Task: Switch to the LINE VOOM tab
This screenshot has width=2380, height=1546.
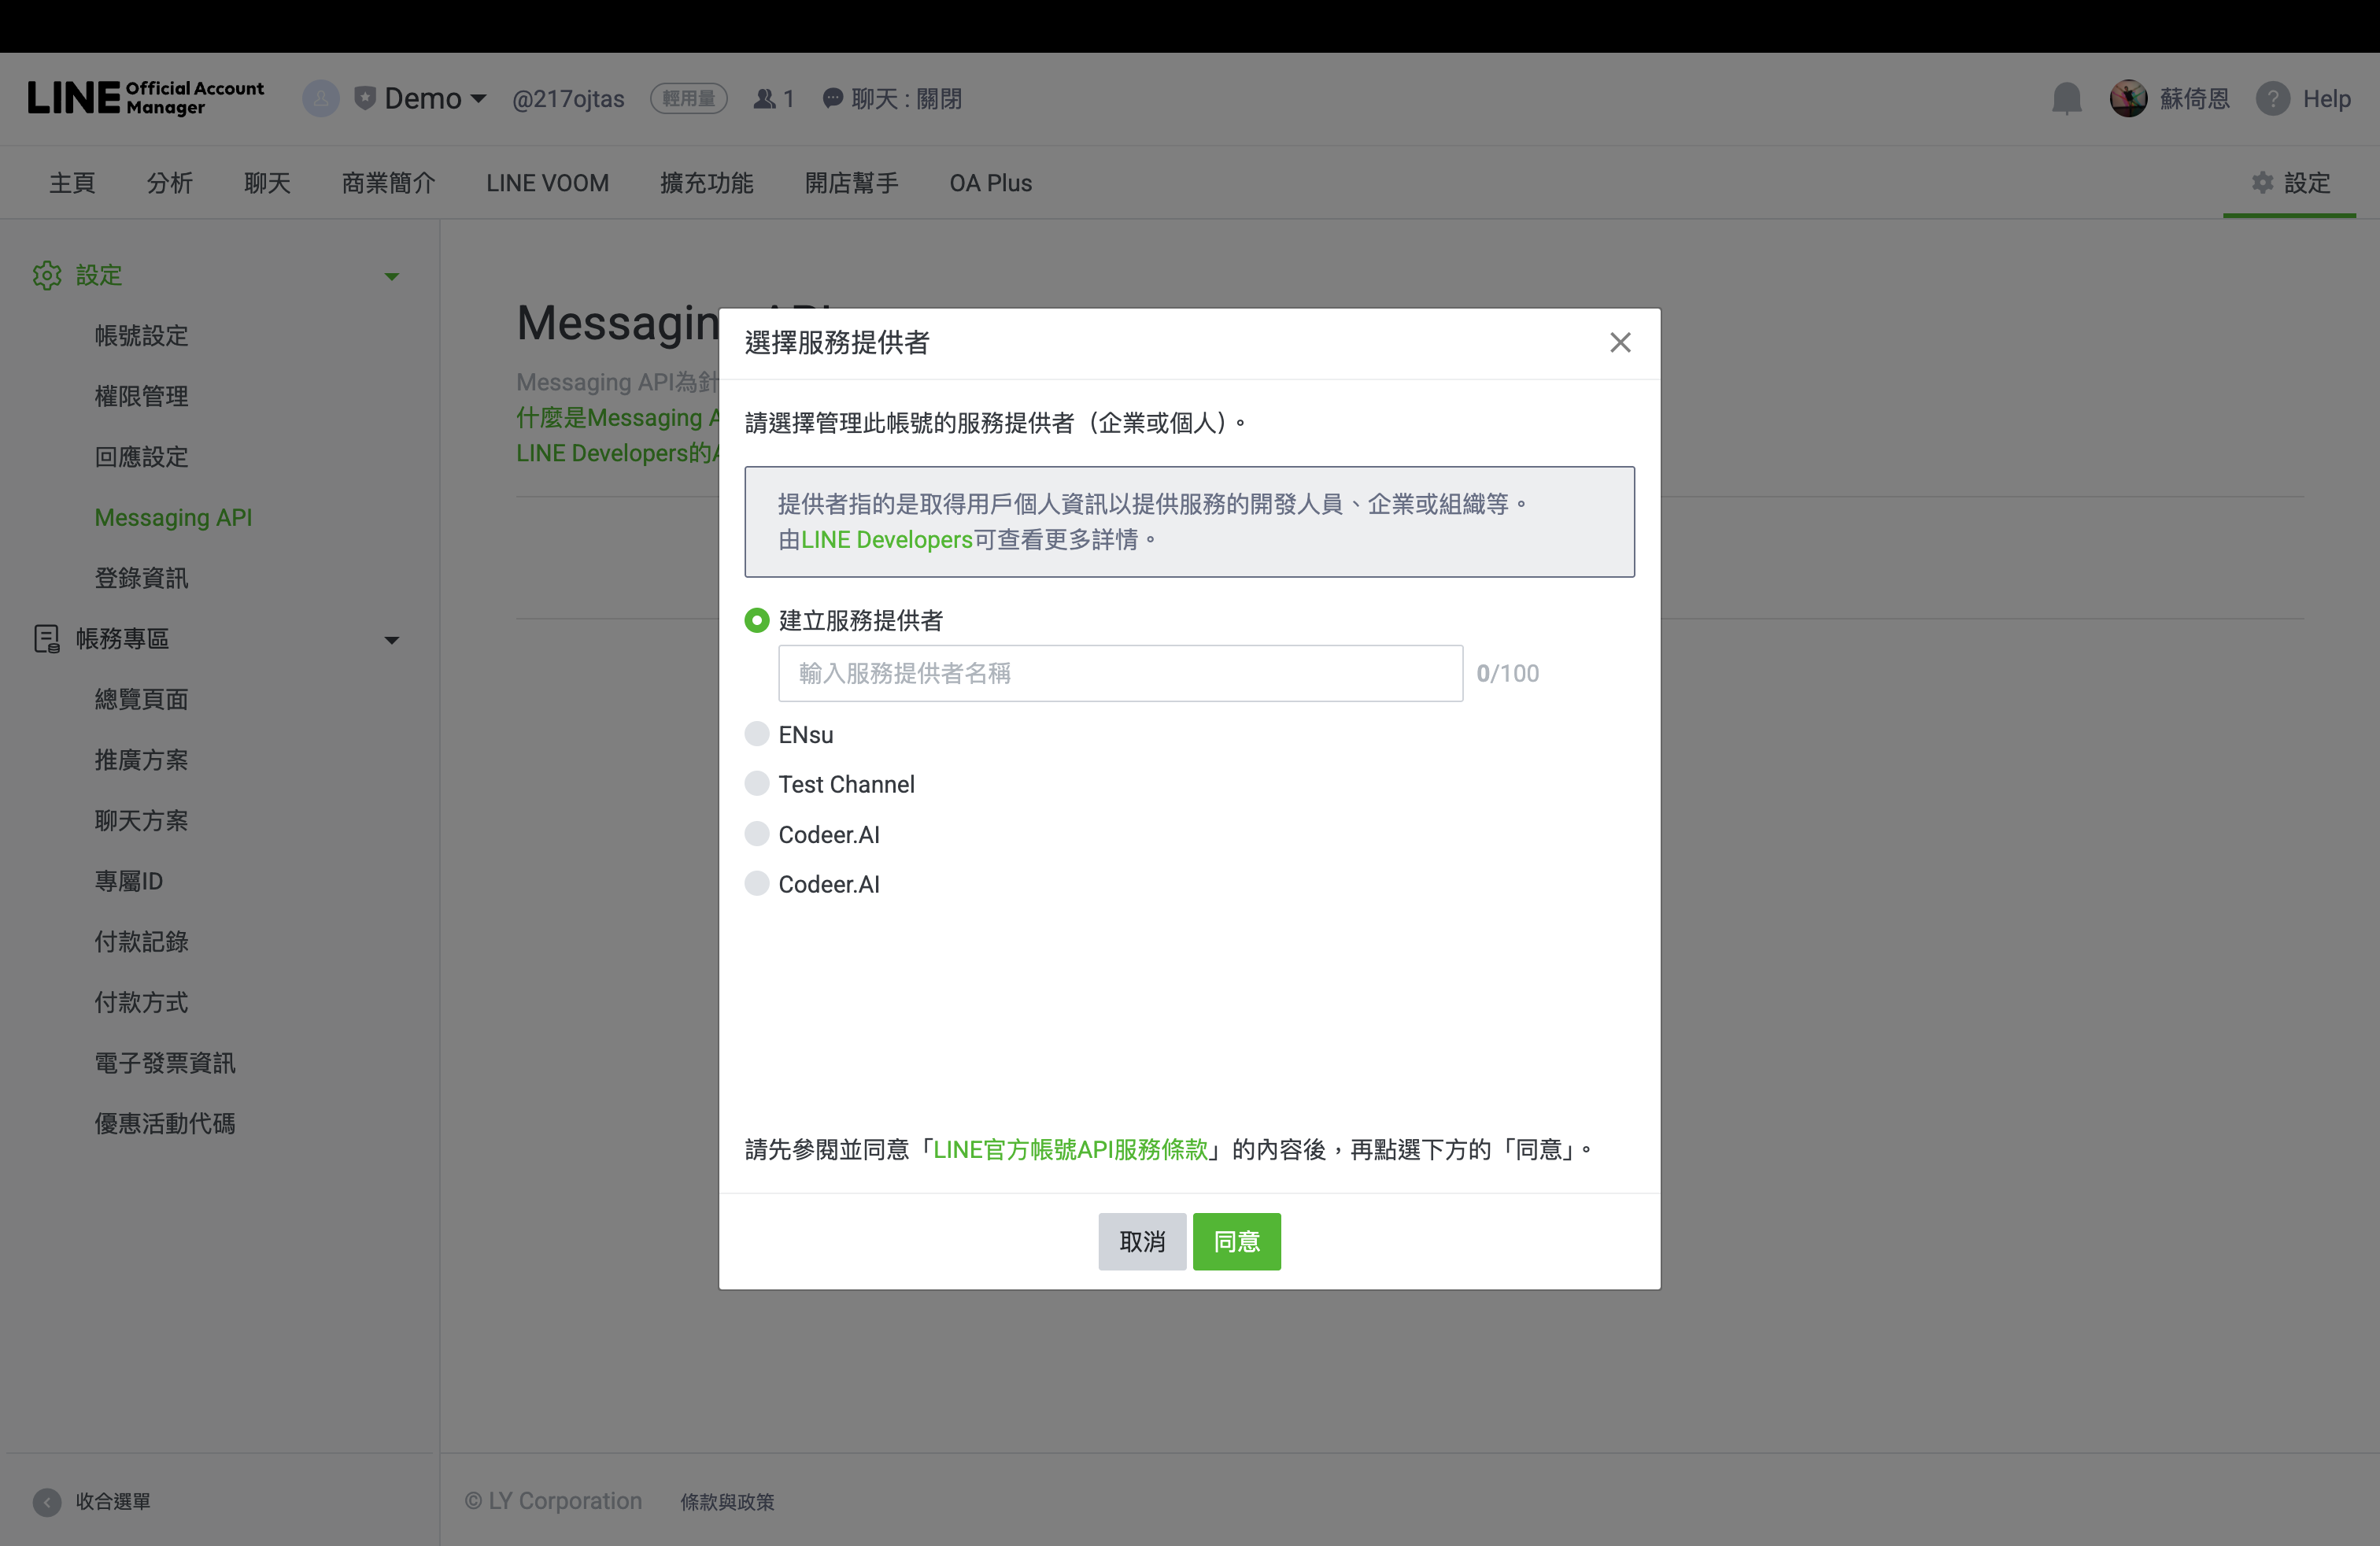Action: pos(547,183)
